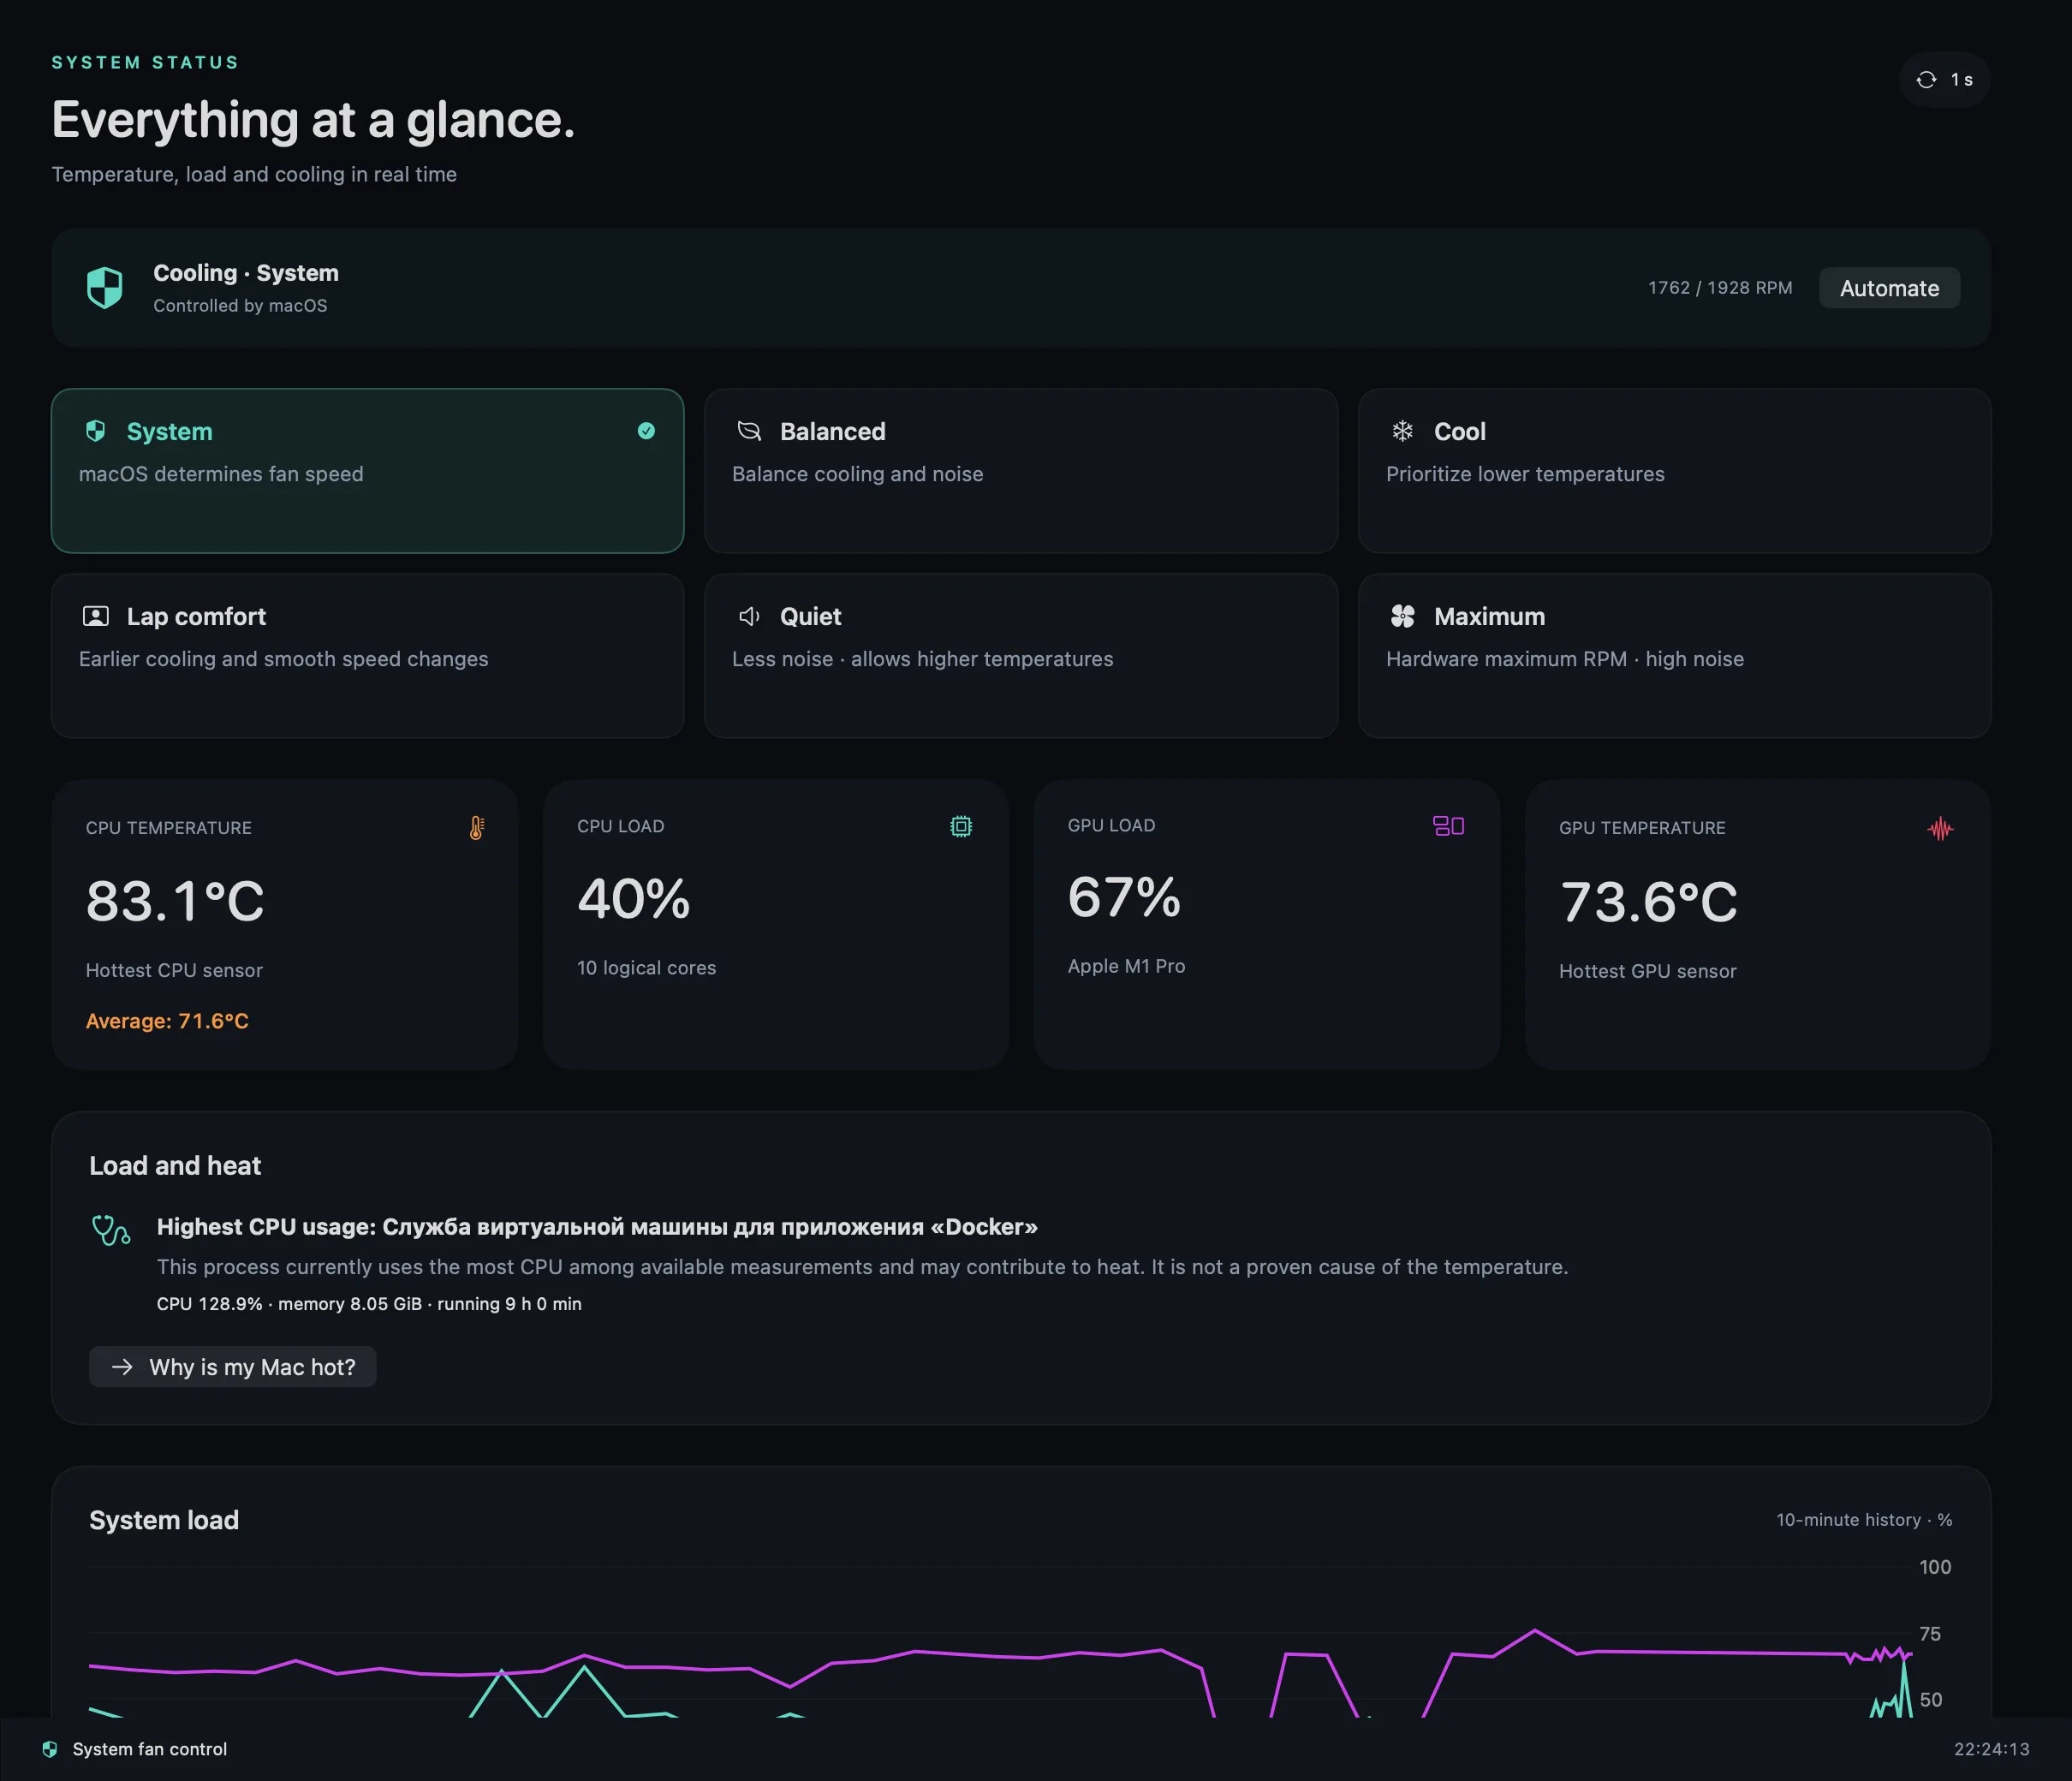The image size is (2072, 1781).
Task: Click the 10 logical cores label
Action: point(646,968)
